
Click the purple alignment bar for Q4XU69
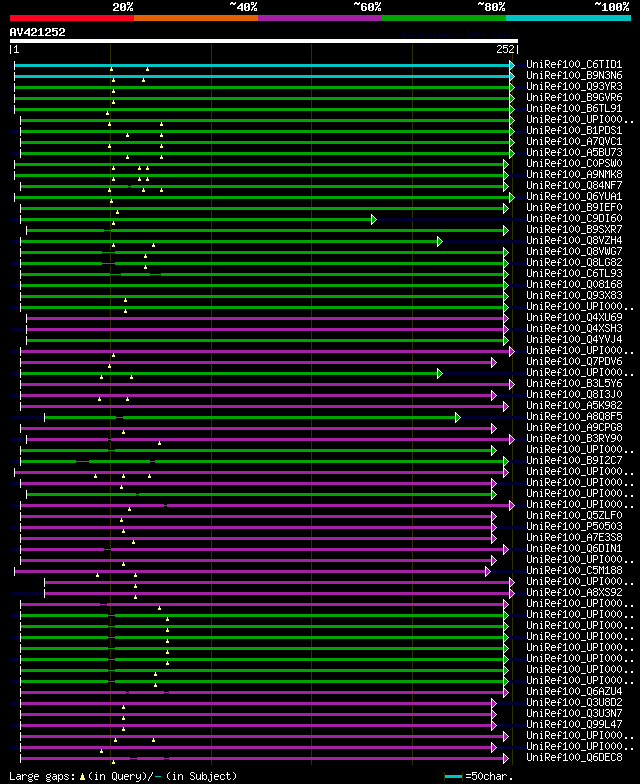coord(265,318)
